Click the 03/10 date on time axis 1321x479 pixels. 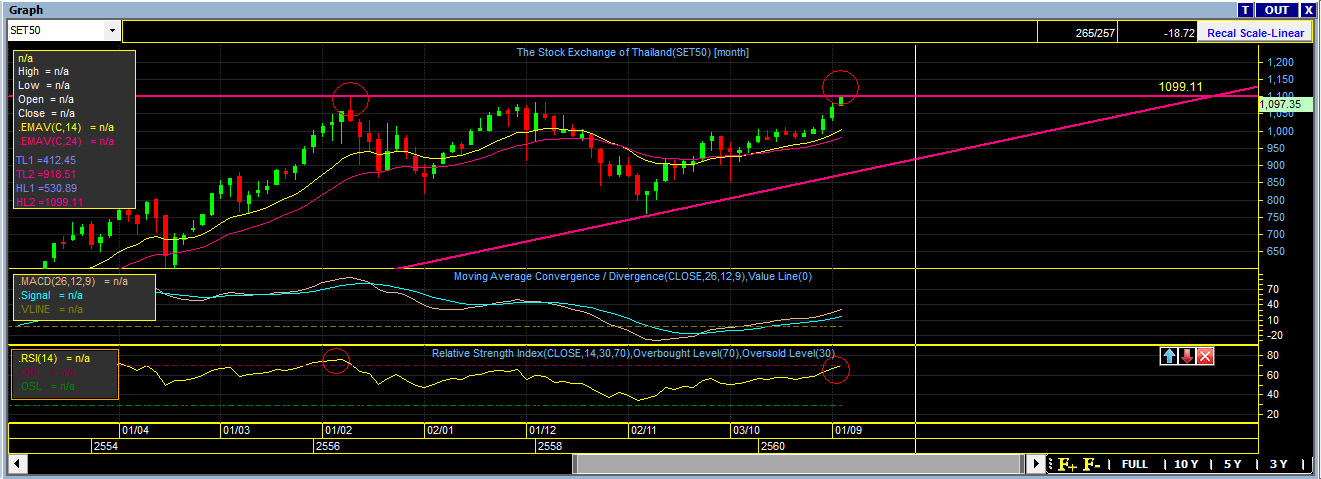point(747,430)
